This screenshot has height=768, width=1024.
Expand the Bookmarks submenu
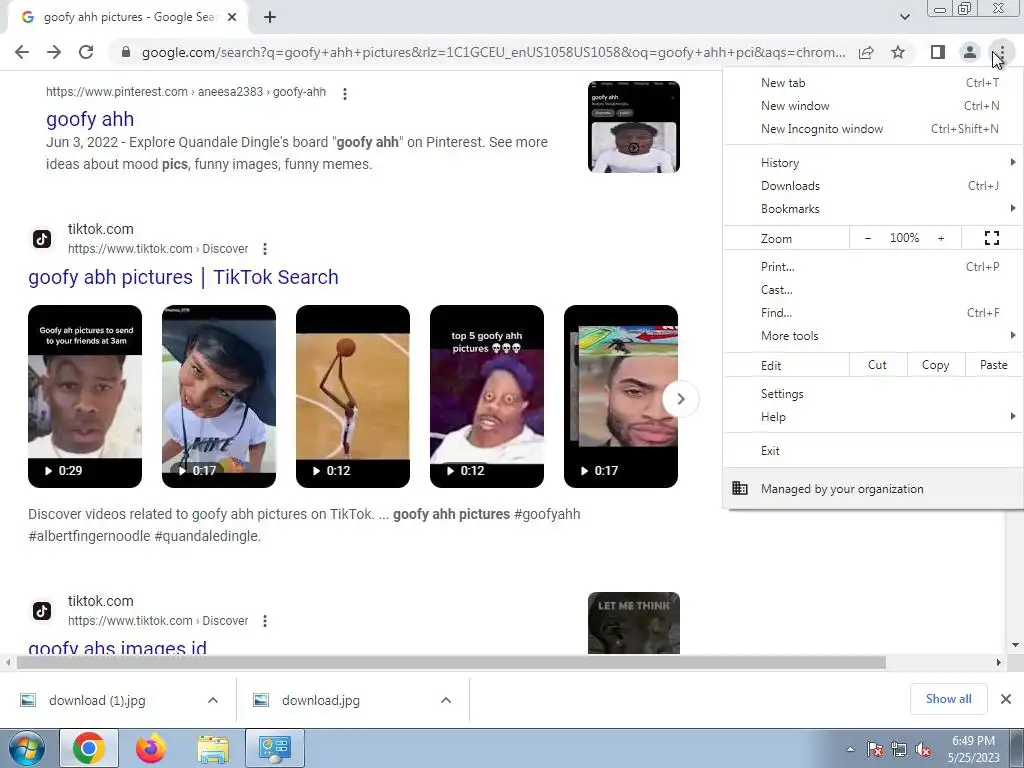(873, 208)
